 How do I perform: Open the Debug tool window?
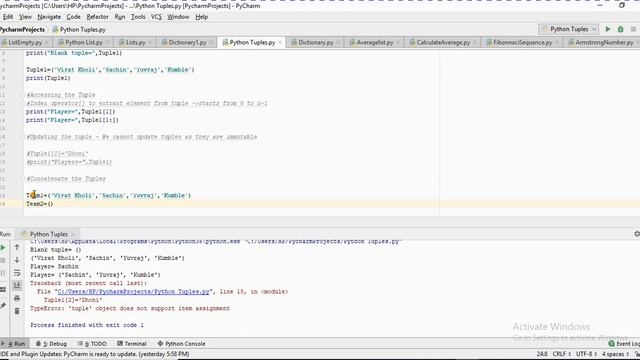(51, 344)
